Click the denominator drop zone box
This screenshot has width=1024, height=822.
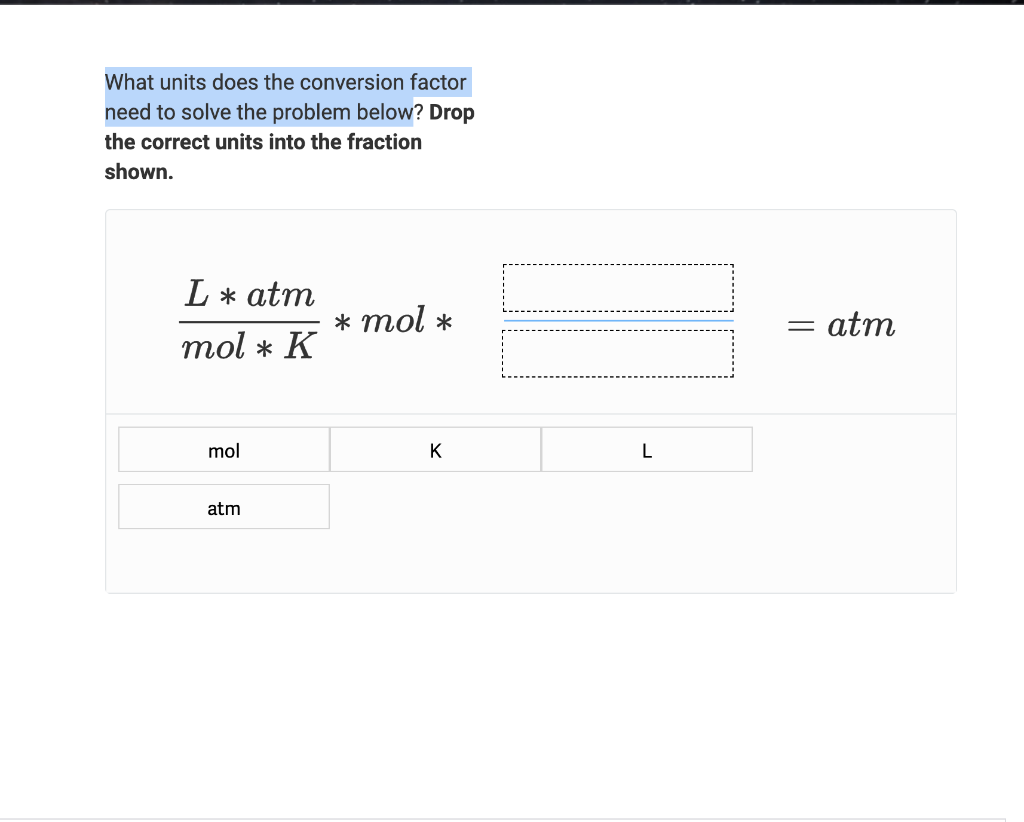[x=617, y=352]
